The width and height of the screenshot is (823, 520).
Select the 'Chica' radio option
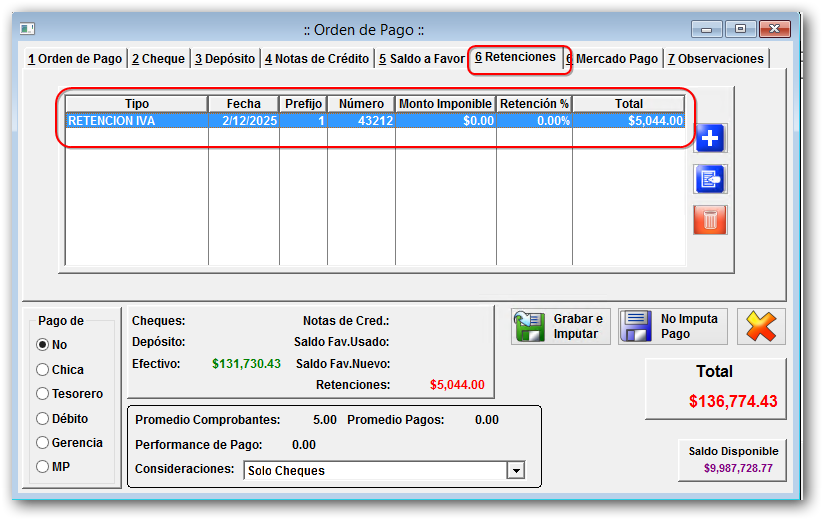coord(43,370)
